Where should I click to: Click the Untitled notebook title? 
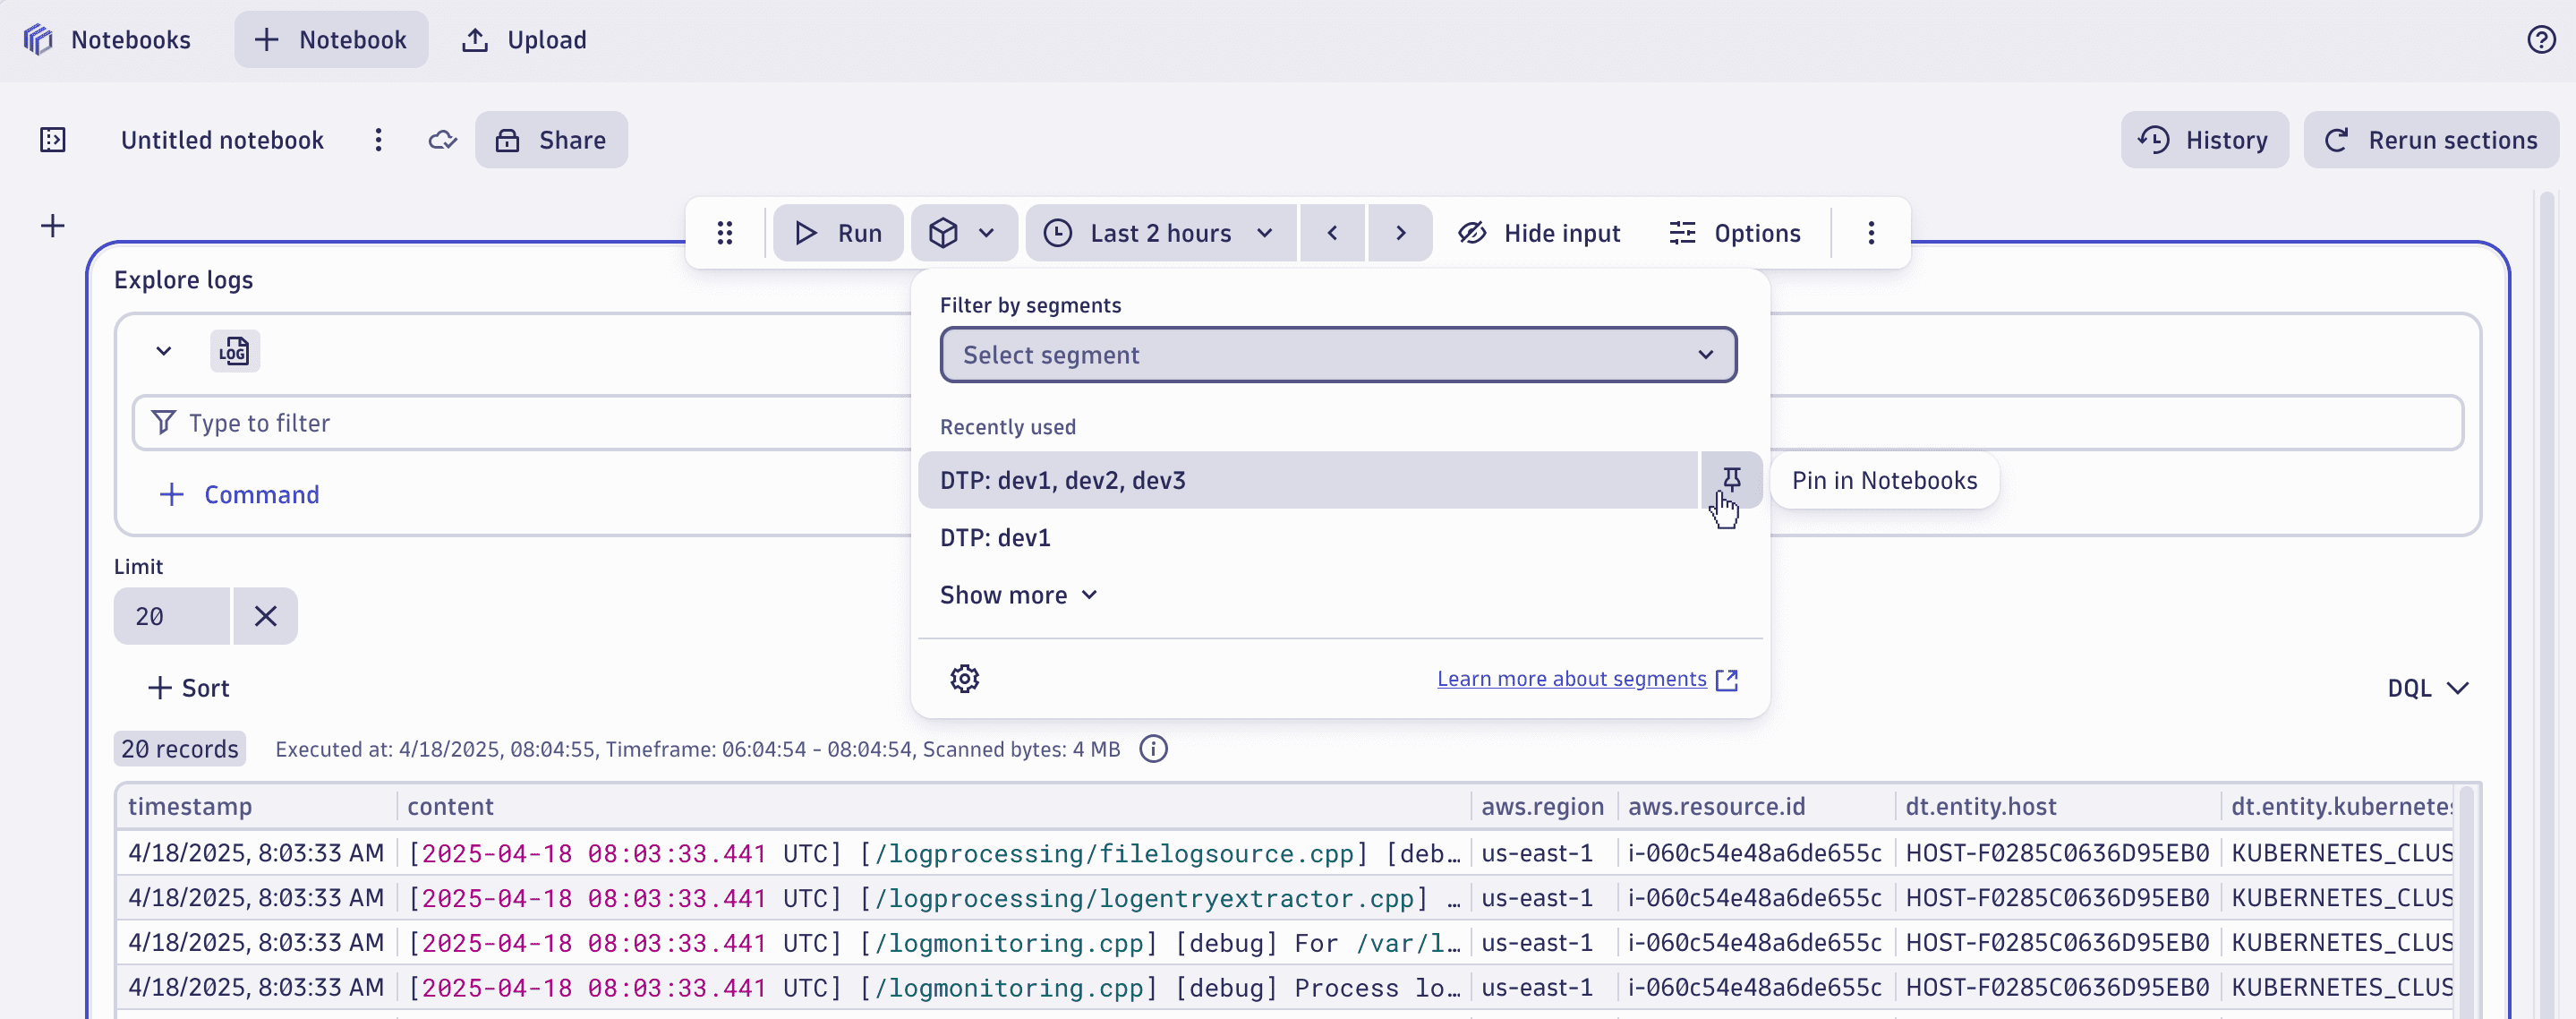click(x=222, y=140)
